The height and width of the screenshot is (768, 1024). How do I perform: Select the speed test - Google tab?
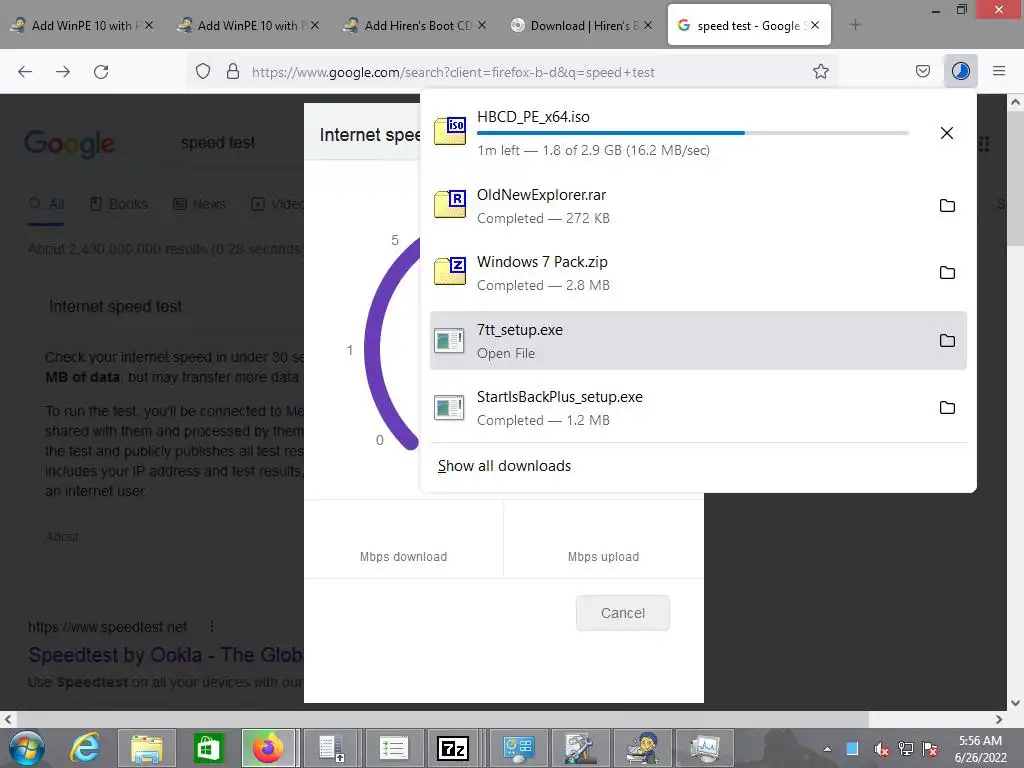pyautogui.click(x=749, y=25)
